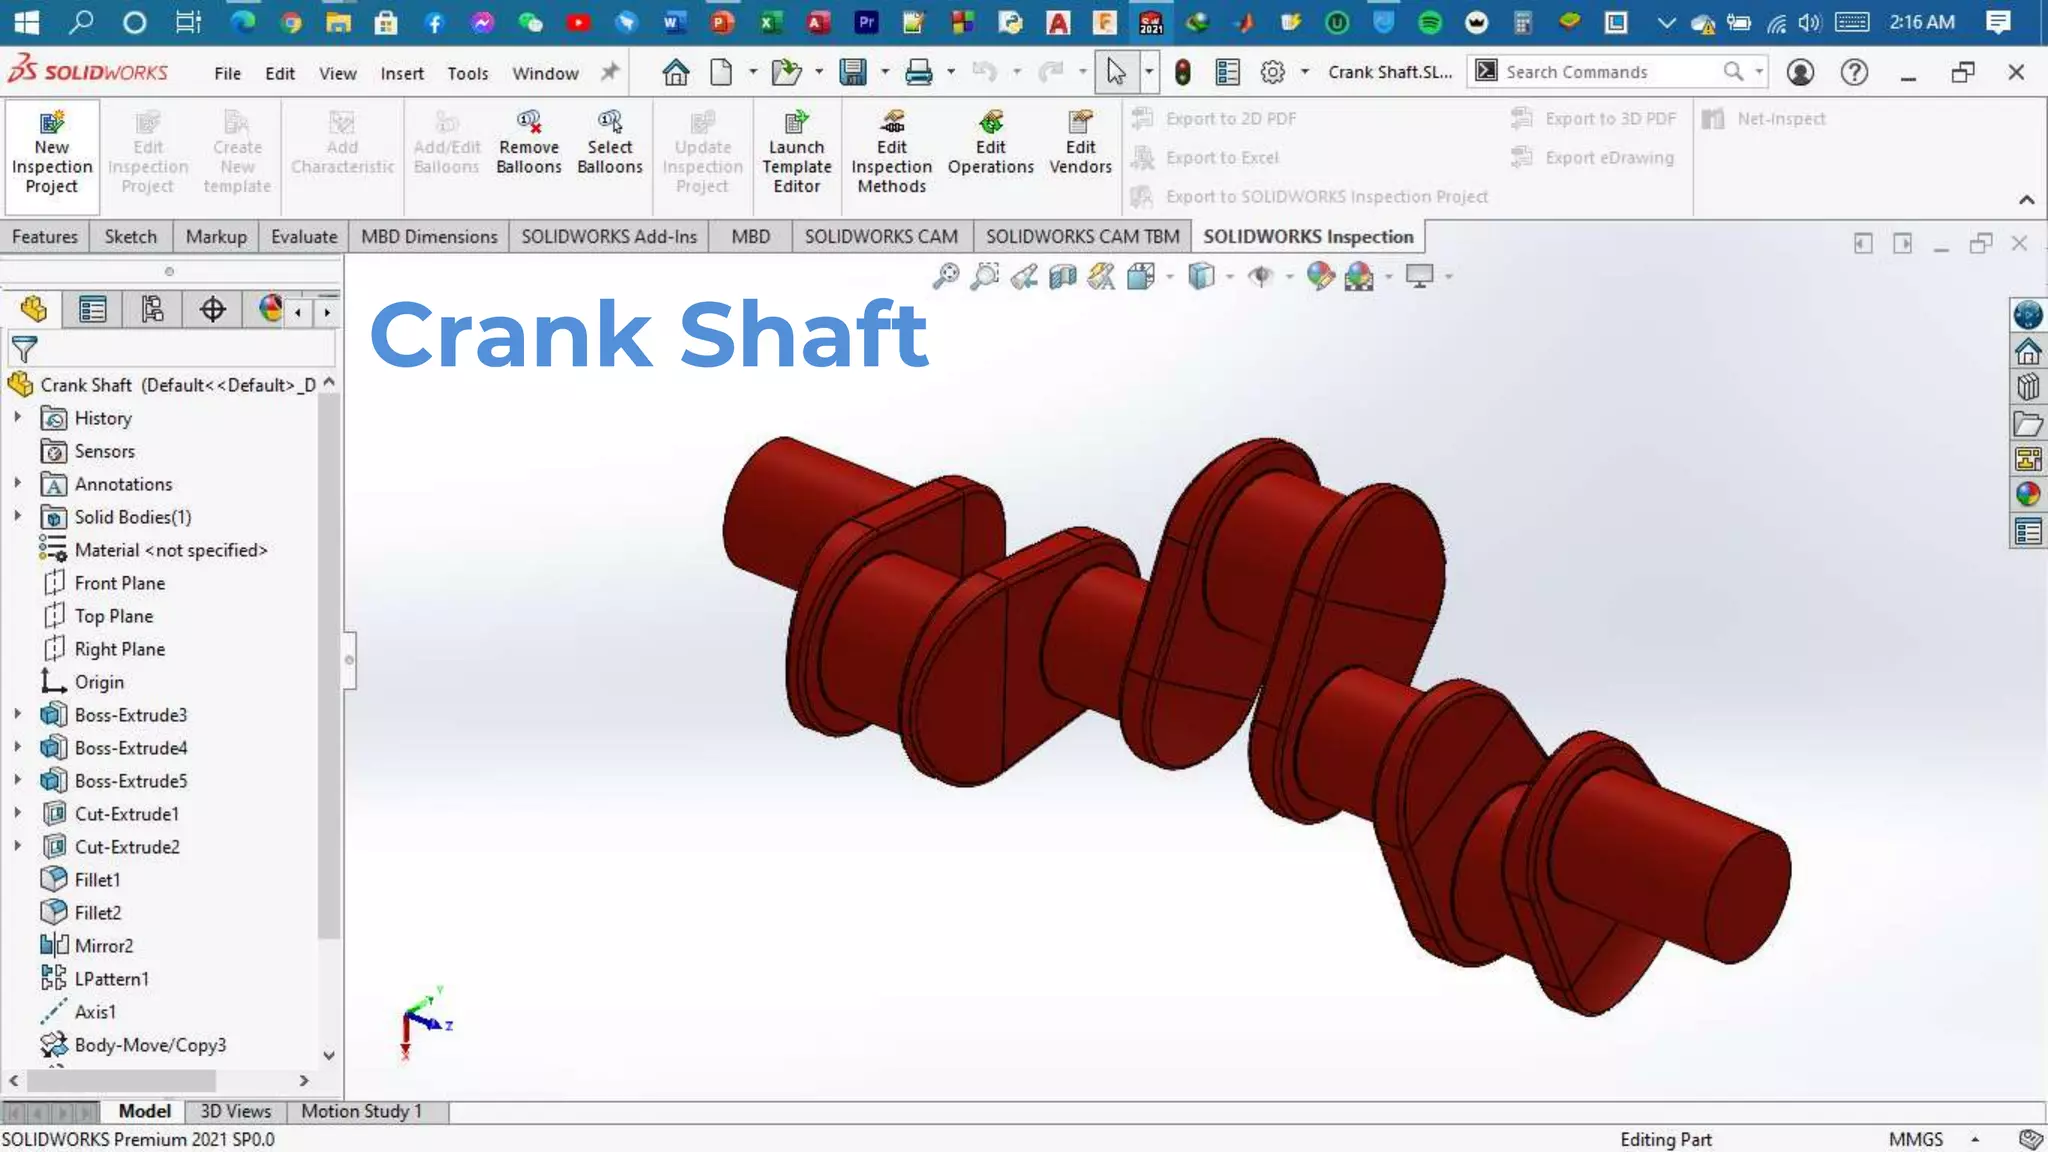This screenshot has width=2048, height=1152.
Task: Expand the History tree node
Action: (x=17, y=417)
